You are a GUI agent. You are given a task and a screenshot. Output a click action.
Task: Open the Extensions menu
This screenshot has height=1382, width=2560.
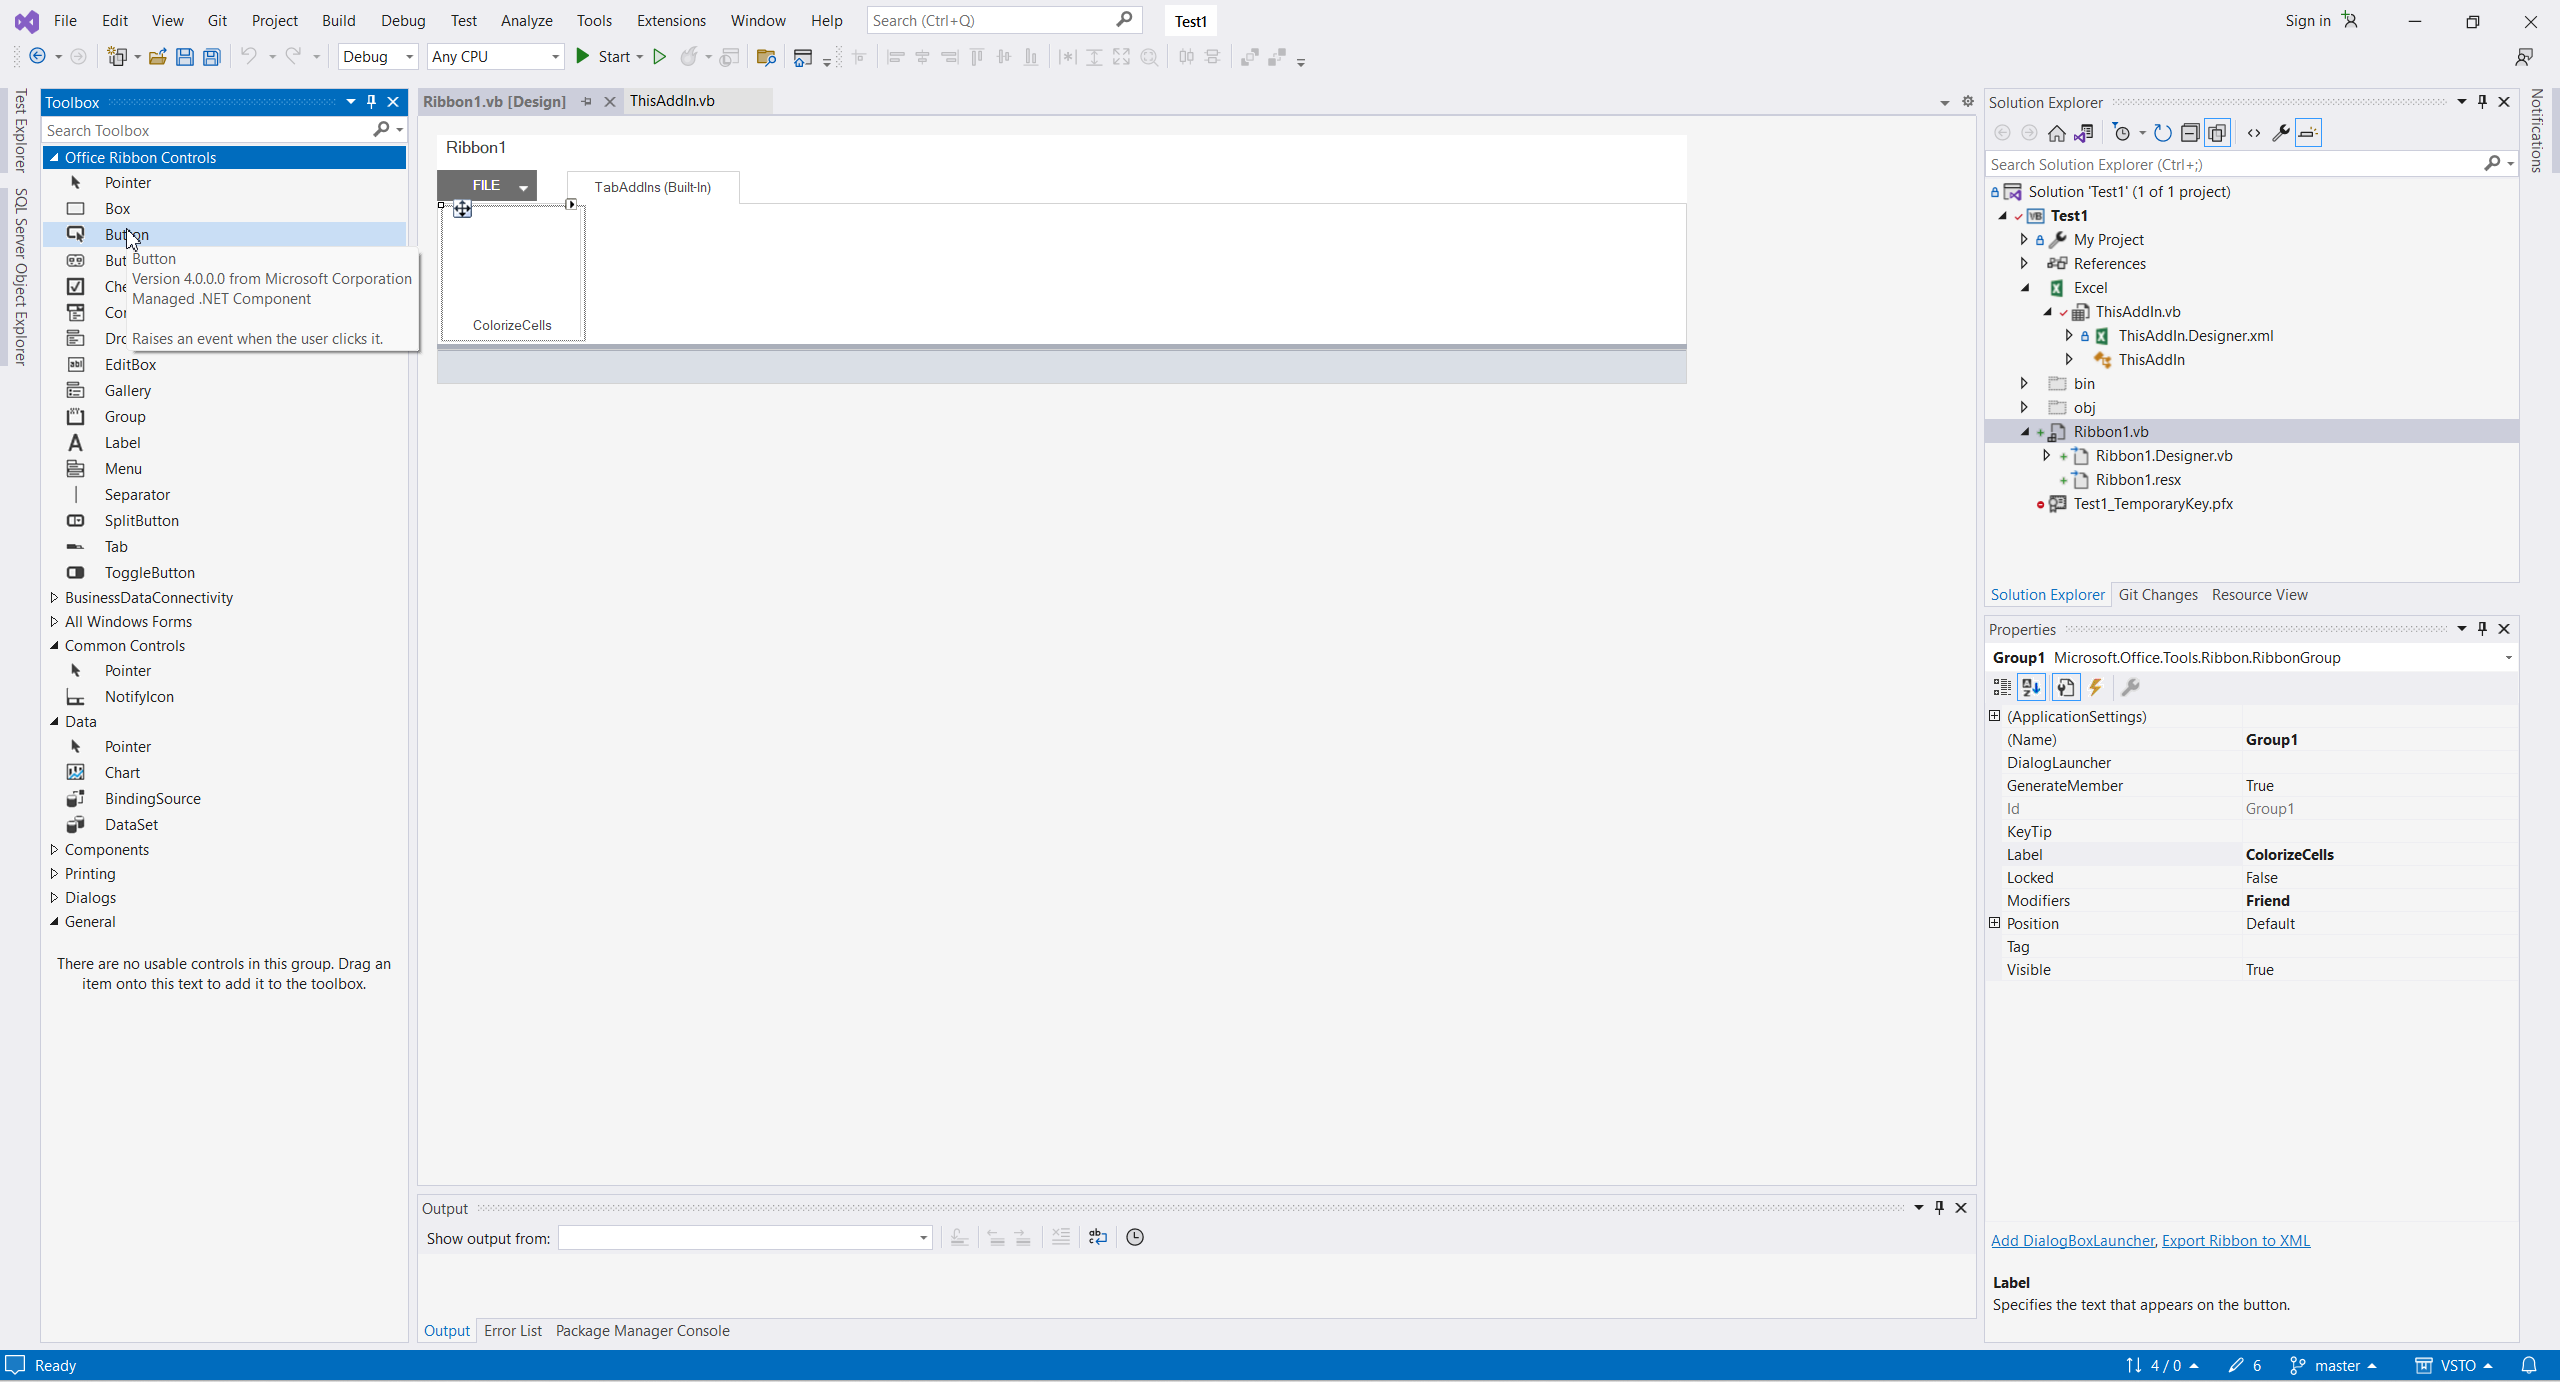670,20
